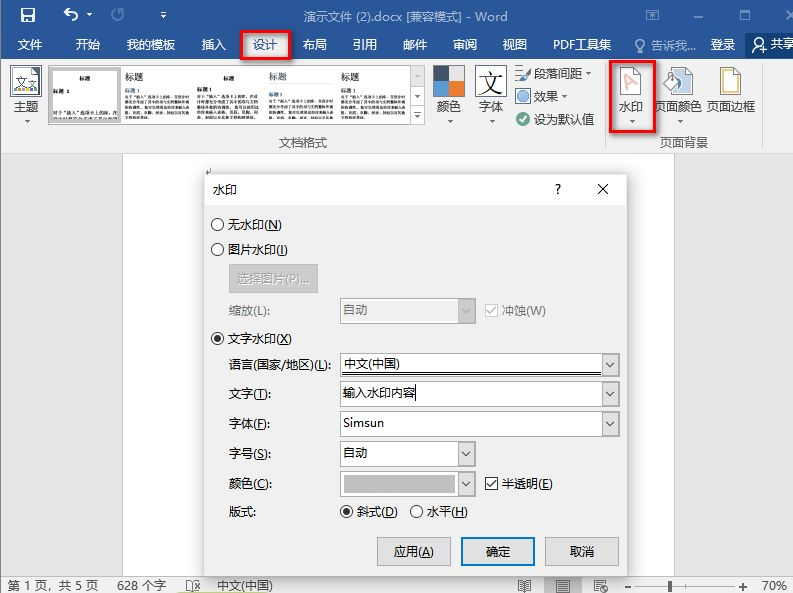
Task: Expand the 语言 language dropdown arrow
Action: tap(610, 364)
